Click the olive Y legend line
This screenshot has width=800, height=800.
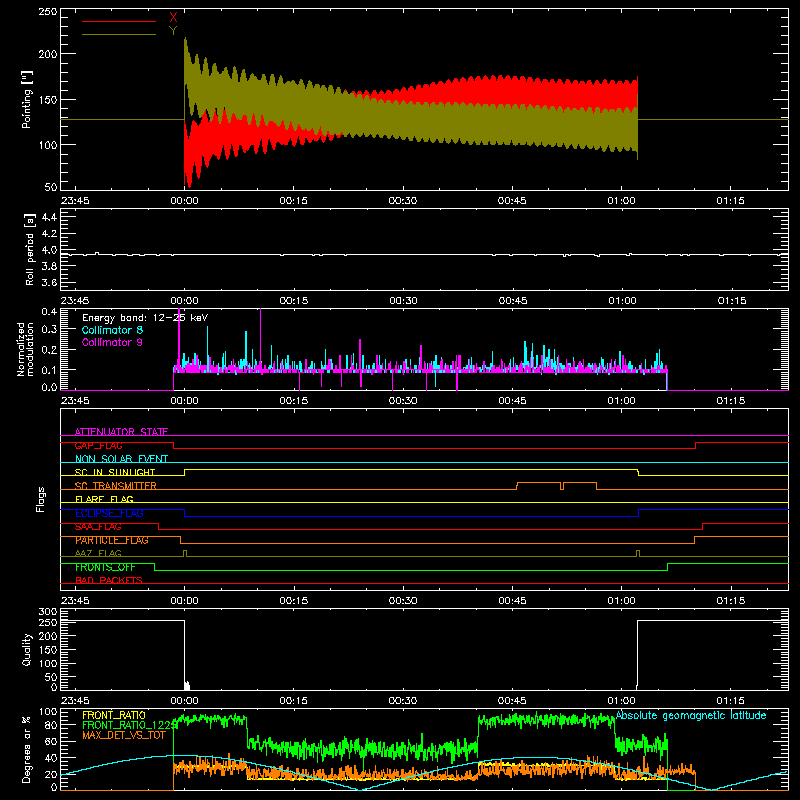119,34
